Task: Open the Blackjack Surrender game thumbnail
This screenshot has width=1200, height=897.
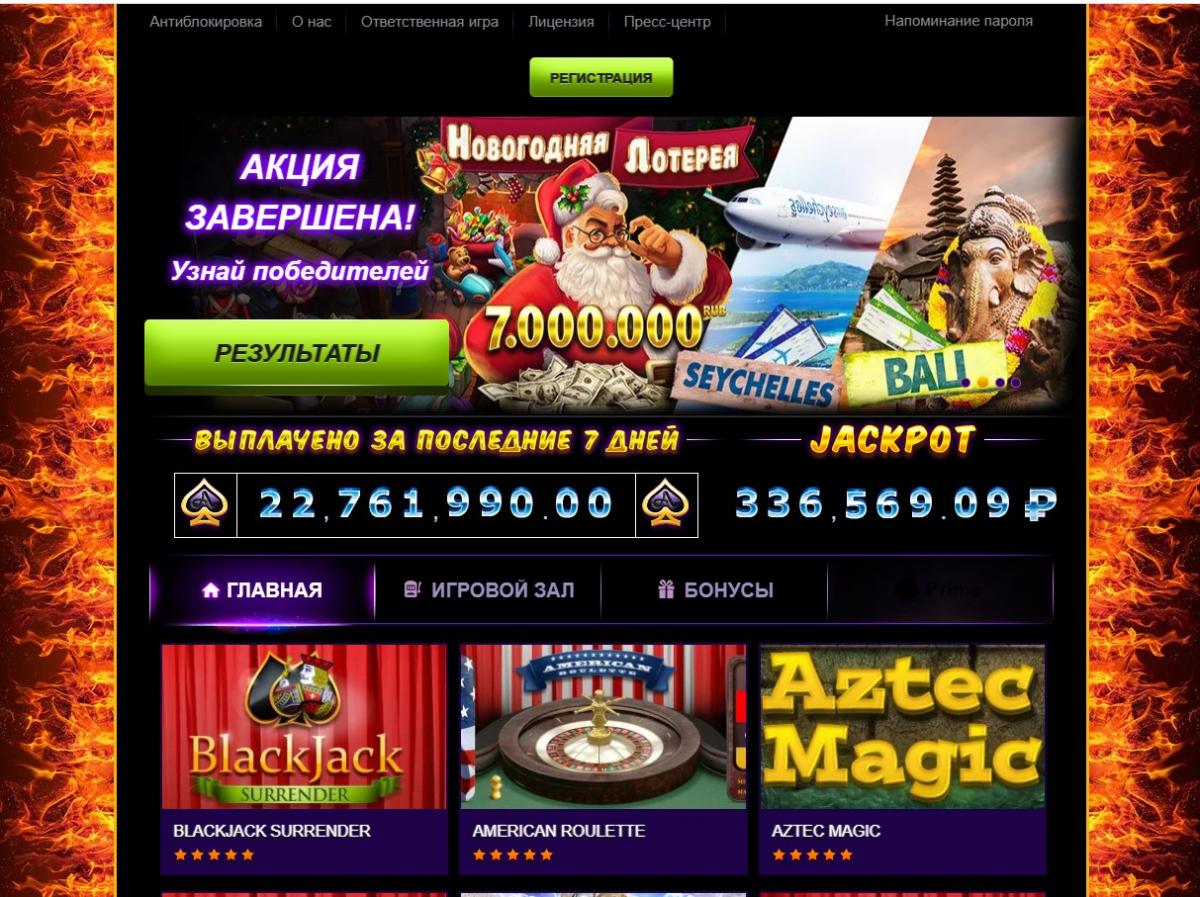Action: click(304, 727)
